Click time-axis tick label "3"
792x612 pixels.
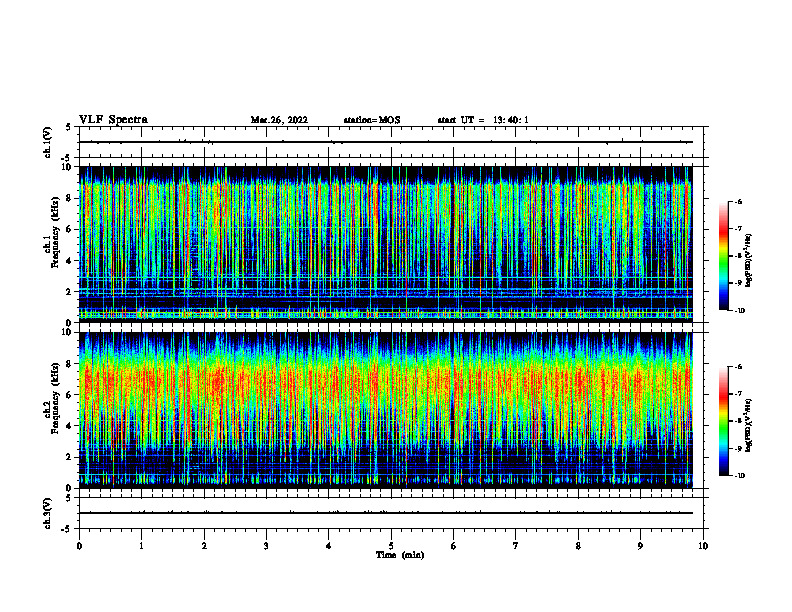pyautogui.click(x=266, y=546)
